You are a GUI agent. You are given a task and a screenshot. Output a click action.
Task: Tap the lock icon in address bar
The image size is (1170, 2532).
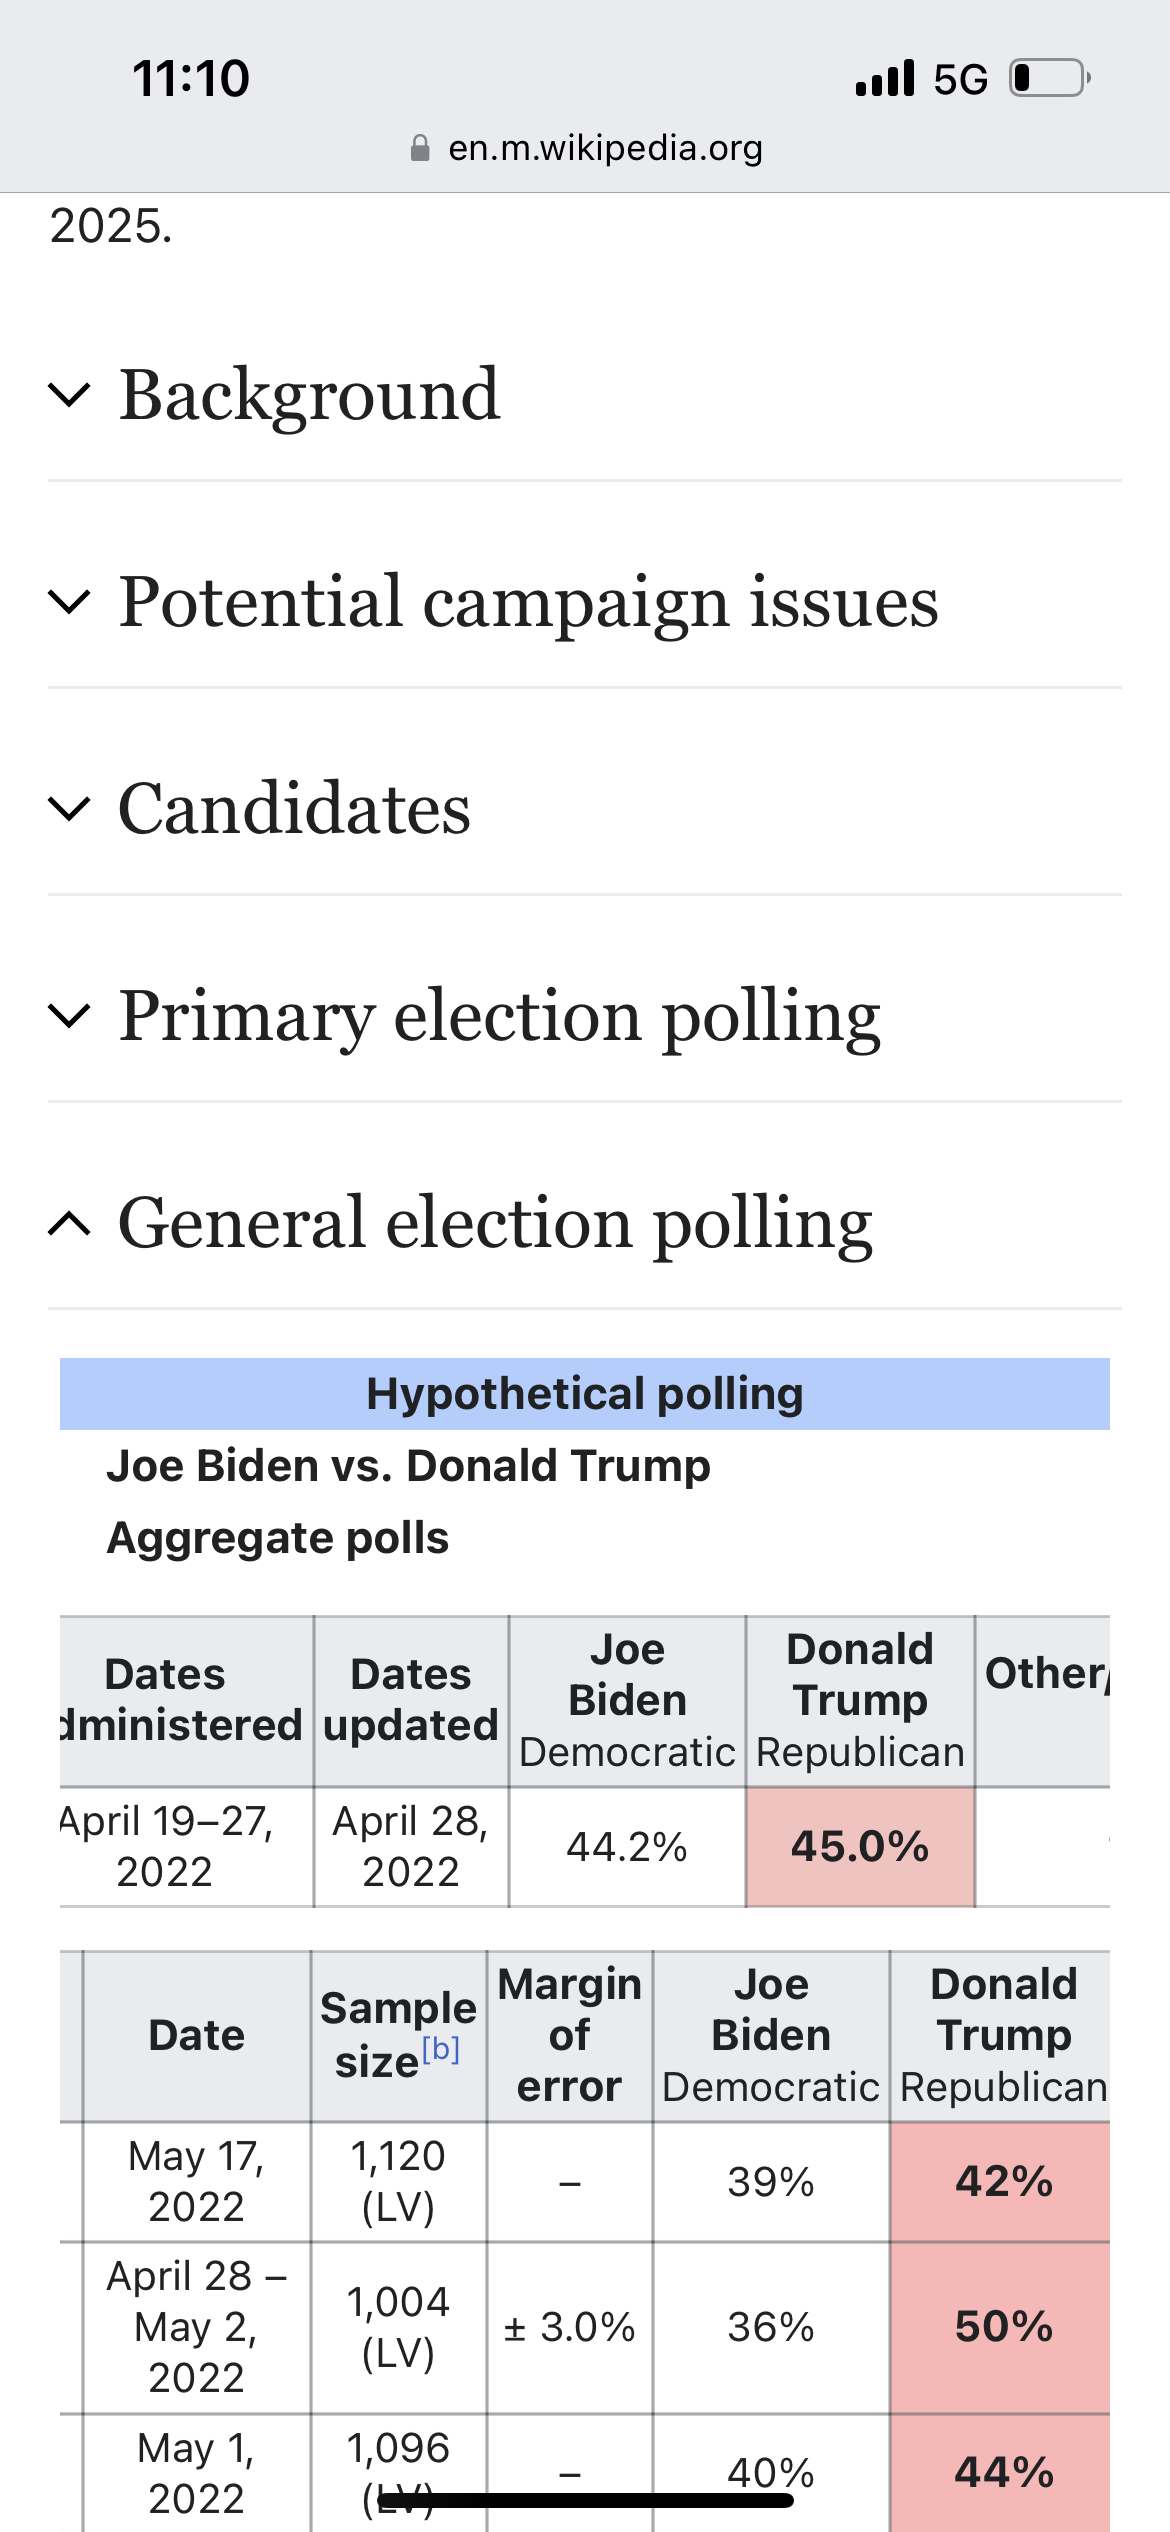[420, 149]
